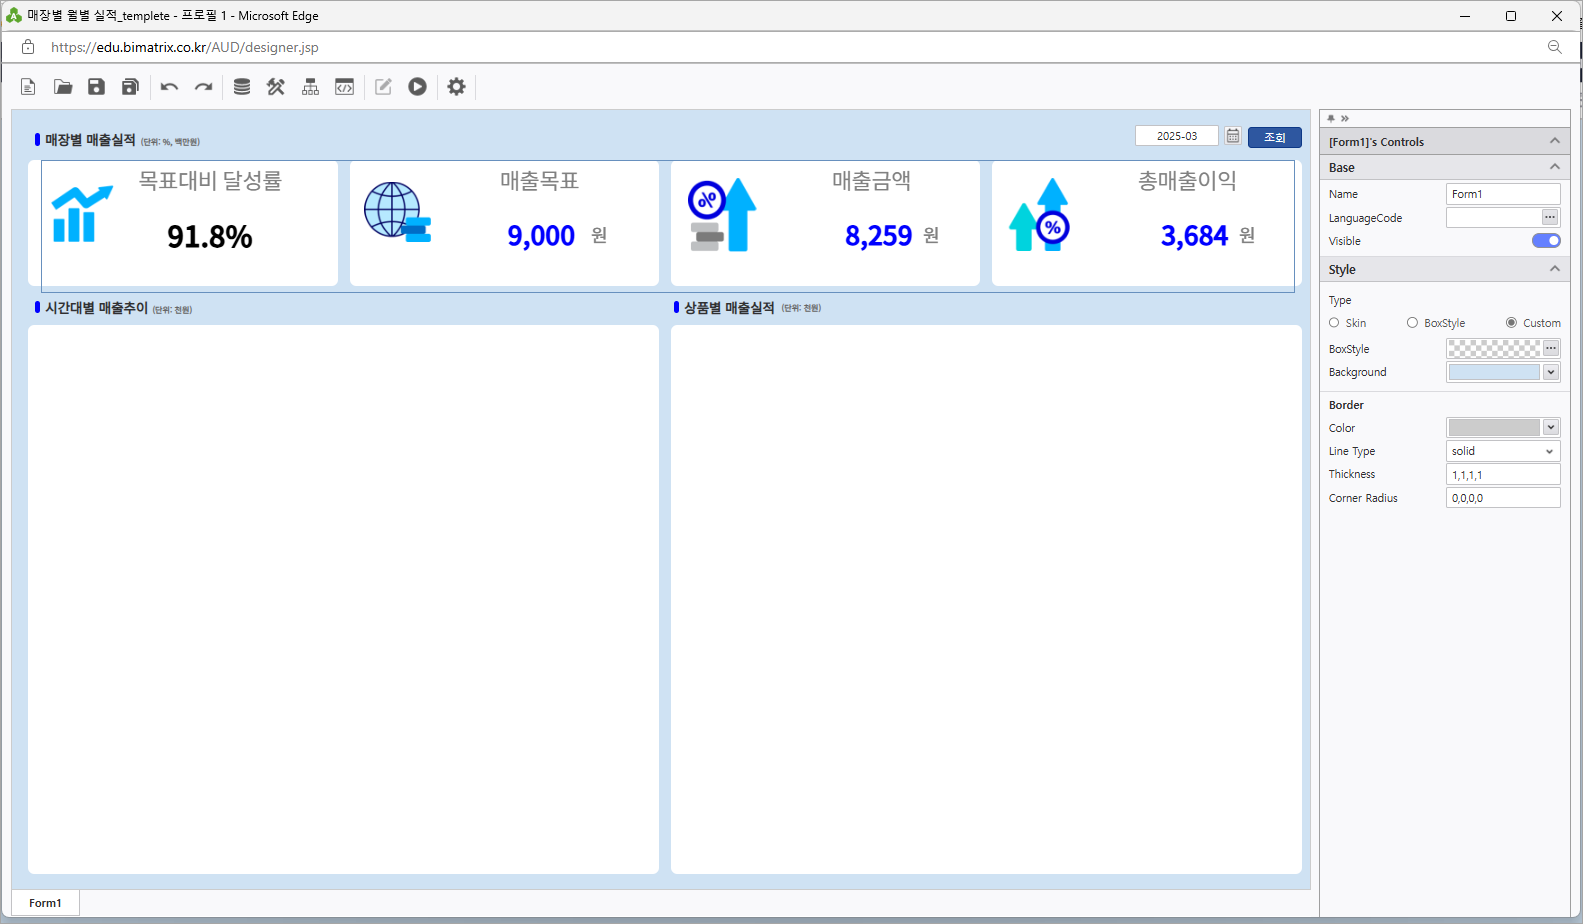
Task: Open the Border Color dropdown arrow
Action: pyautogui.click(x=1551, y=428)
